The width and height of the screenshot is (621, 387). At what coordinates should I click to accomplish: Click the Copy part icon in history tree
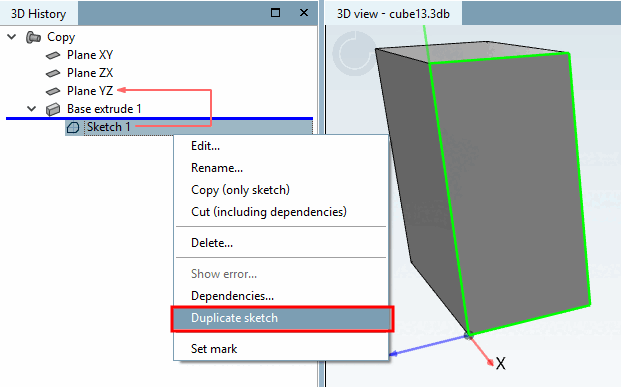33,37
